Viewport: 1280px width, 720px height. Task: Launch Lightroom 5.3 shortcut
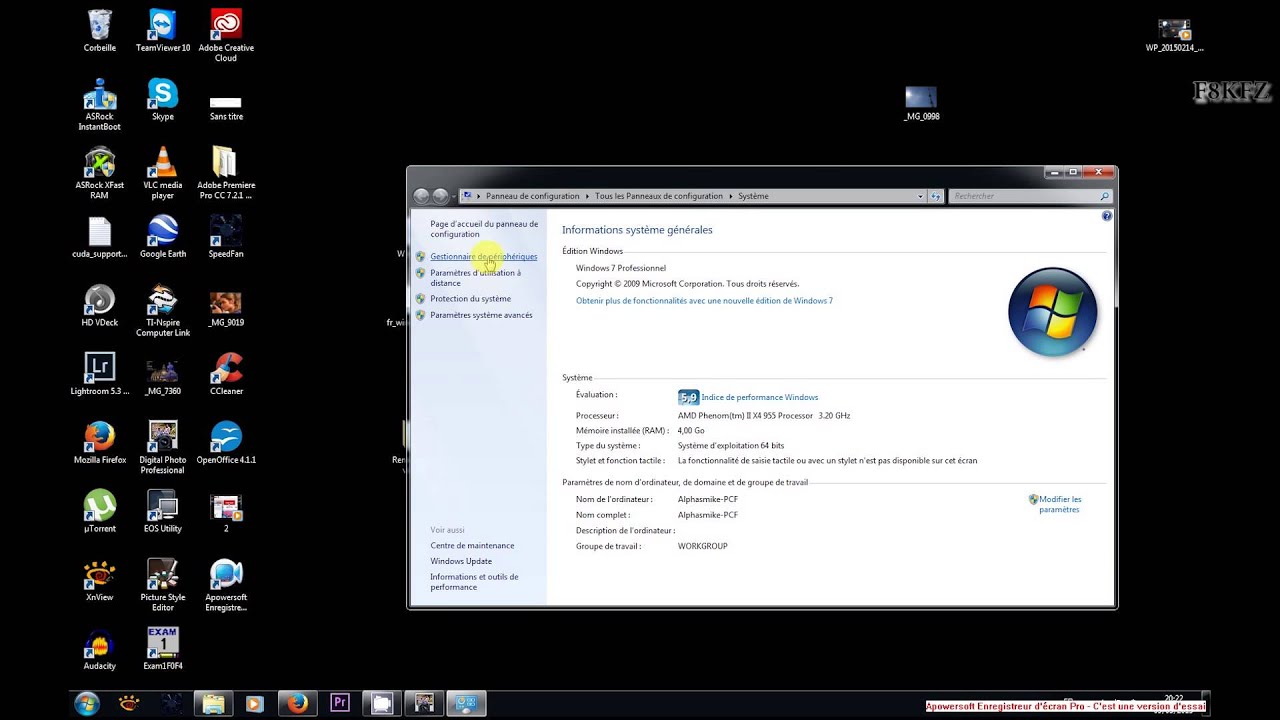[100, 374]
